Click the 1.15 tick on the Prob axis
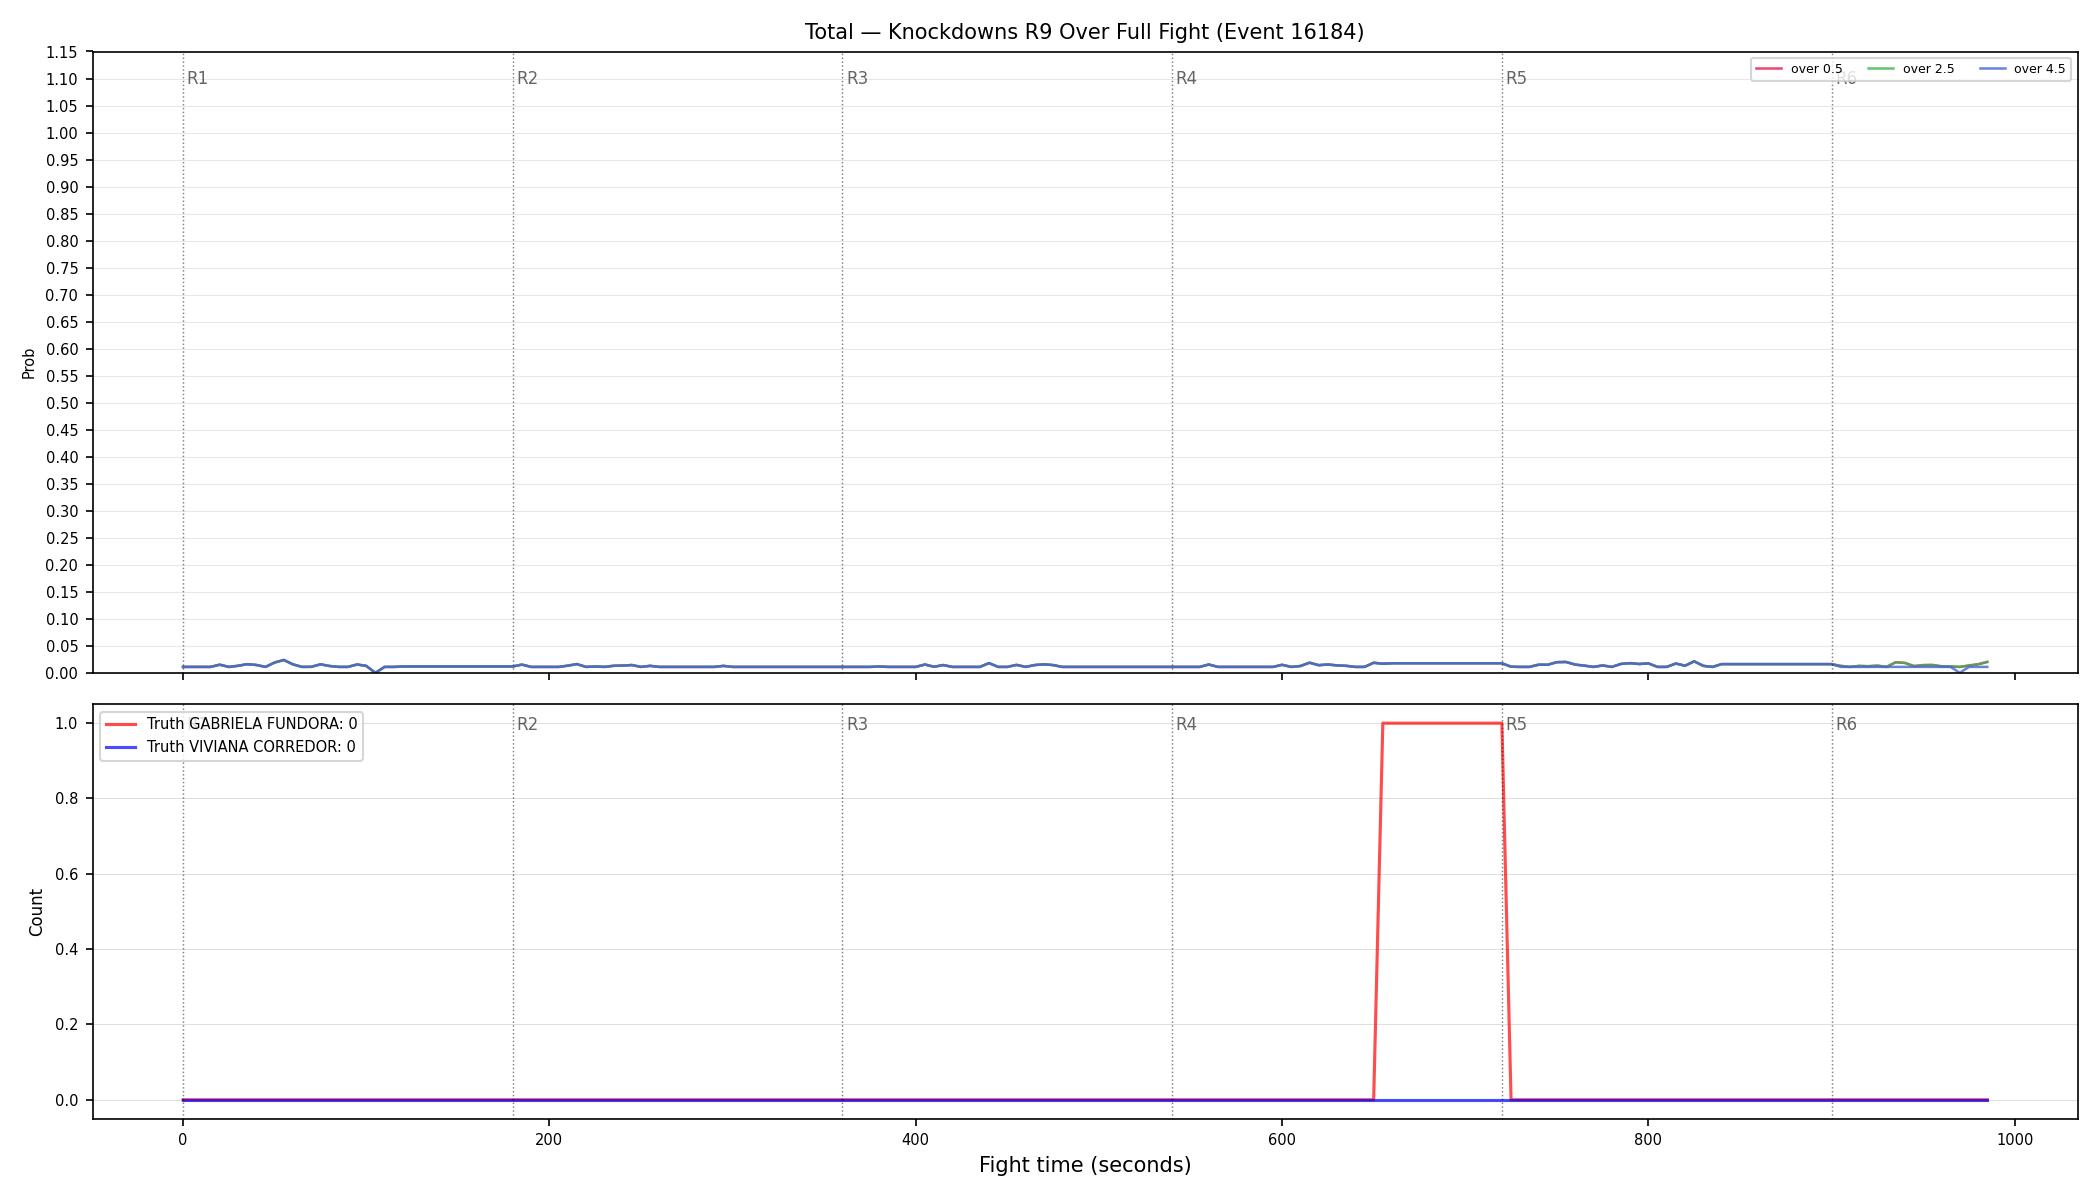This screenshot has width=2100, height=1200. point(62,53)
